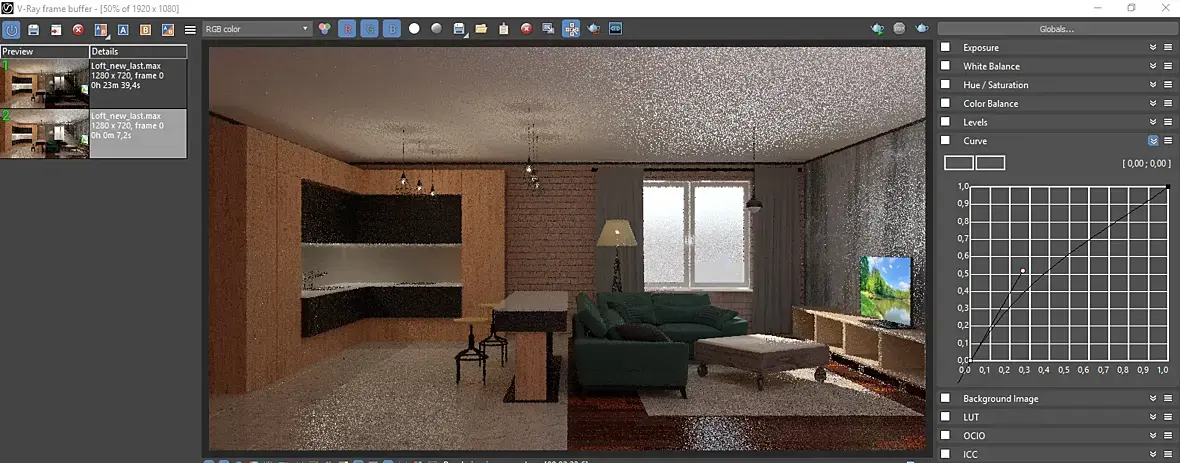Image resolution: width=1180 pixels, height=463 pixels.
Task: Save render to history with floppy icon
Action: click(33, 29)
